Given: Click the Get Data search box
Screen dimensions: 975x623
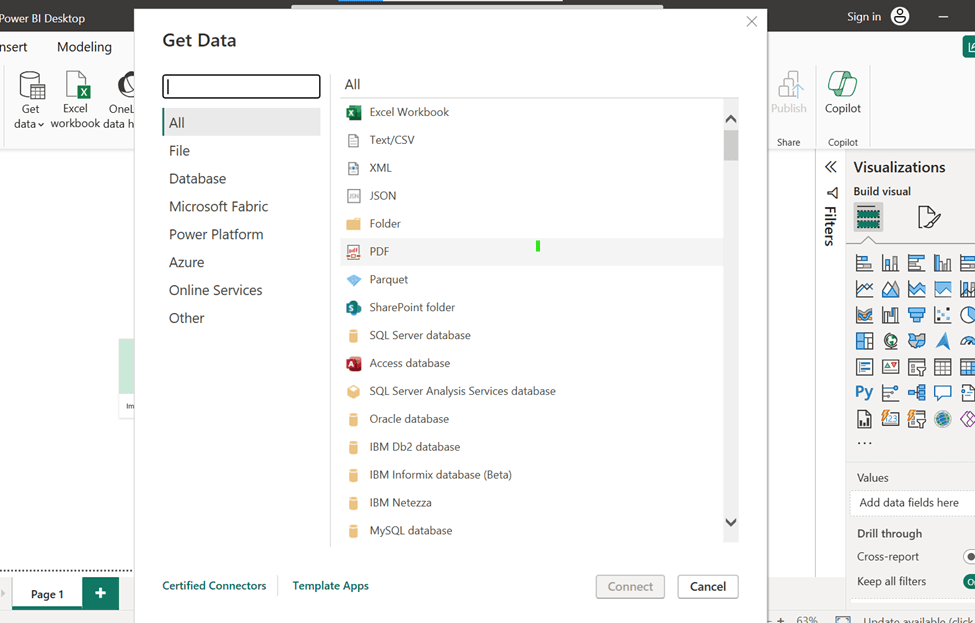Looking at the screenshot, I should 241,86.
